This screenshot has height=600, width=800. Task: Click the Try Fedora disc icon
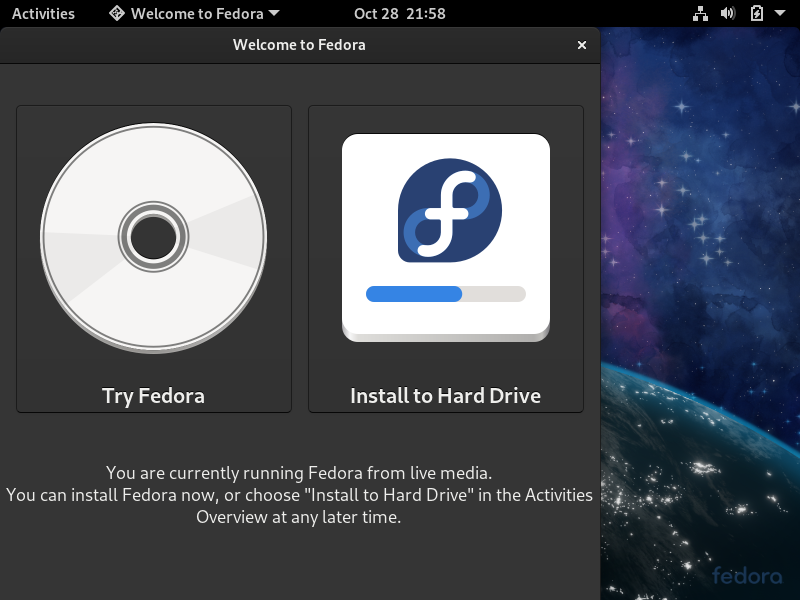point(154,238)
